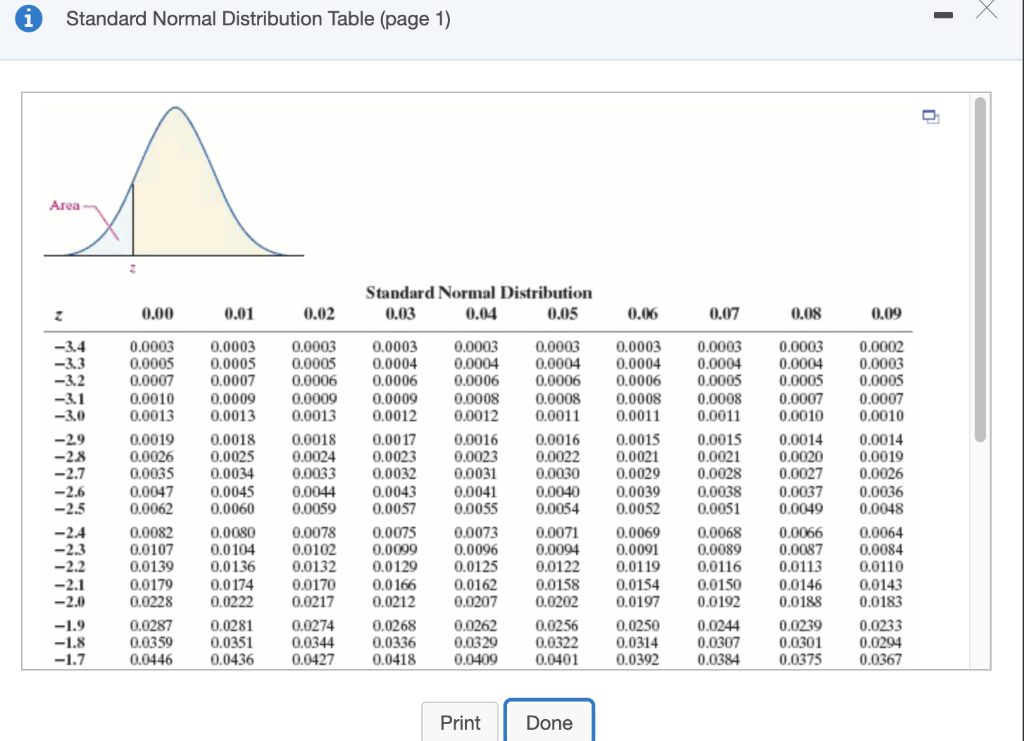The height and width of the screenshot is (741, 1024).
Task: Click the Print button
Action: (460, 722)
